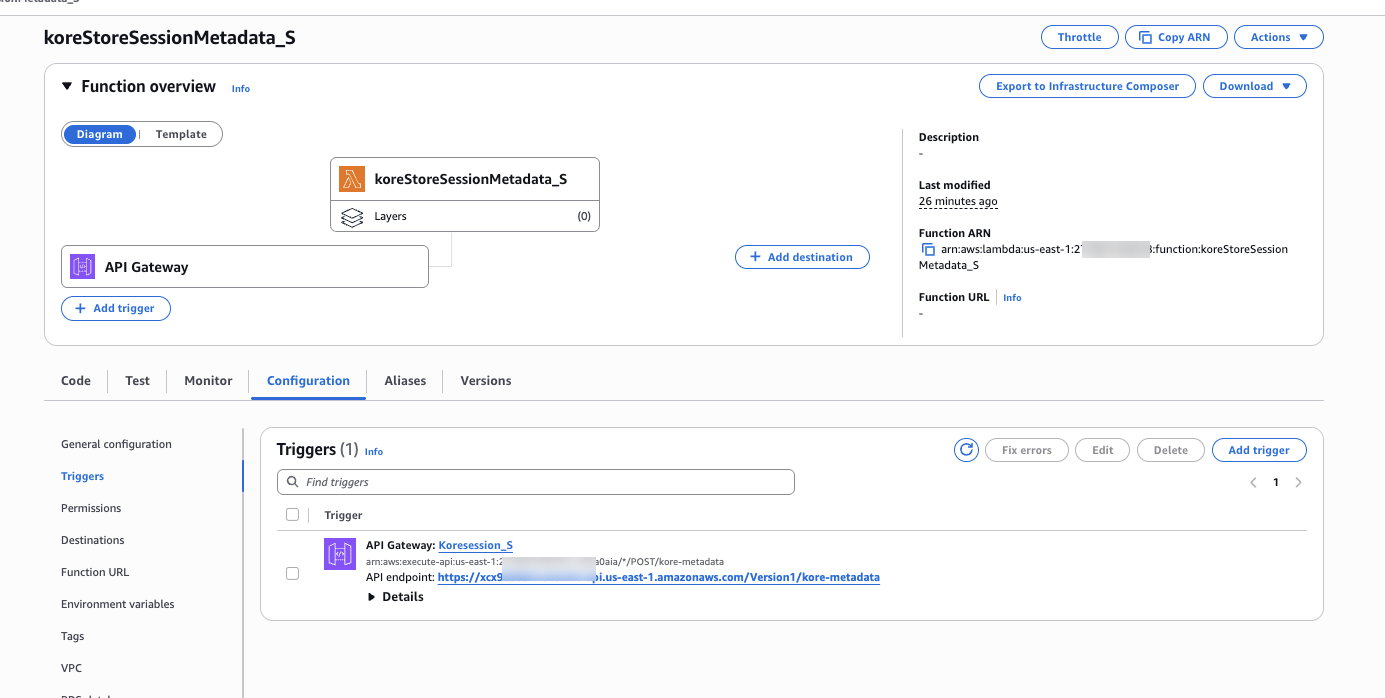Viewport: 1385px width, 698px height.
Task: Click inside the Find triggers search field
Action: coord(535,482)
